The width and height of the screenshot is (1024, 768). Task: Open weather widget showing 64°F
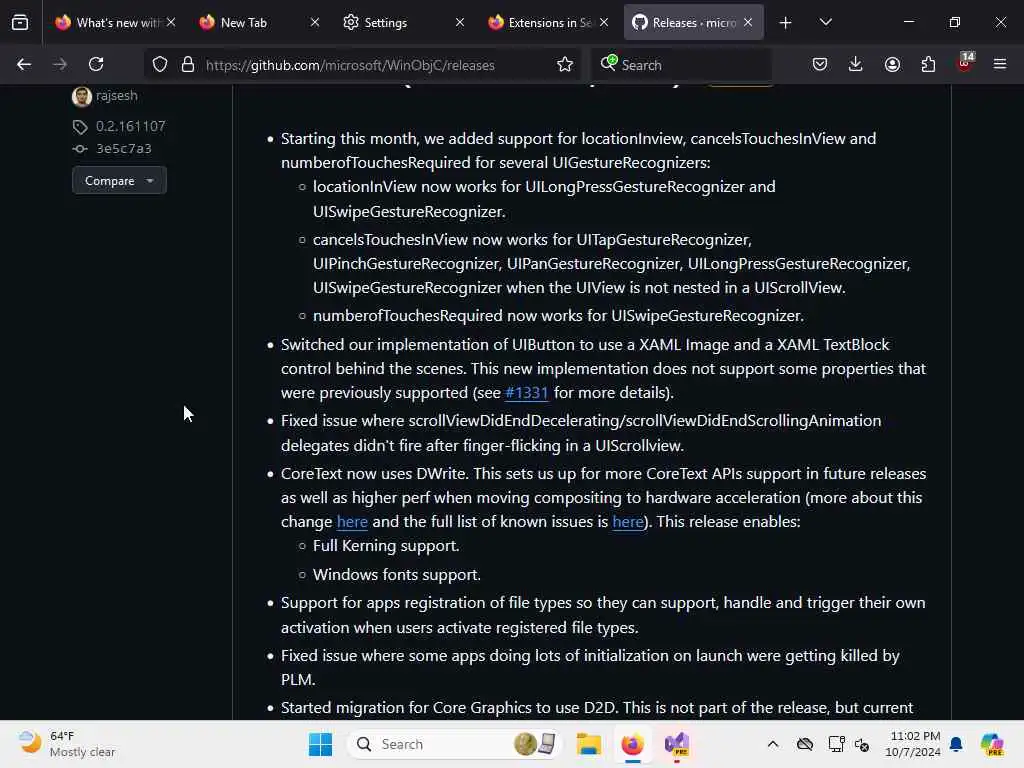coord(67,744)
